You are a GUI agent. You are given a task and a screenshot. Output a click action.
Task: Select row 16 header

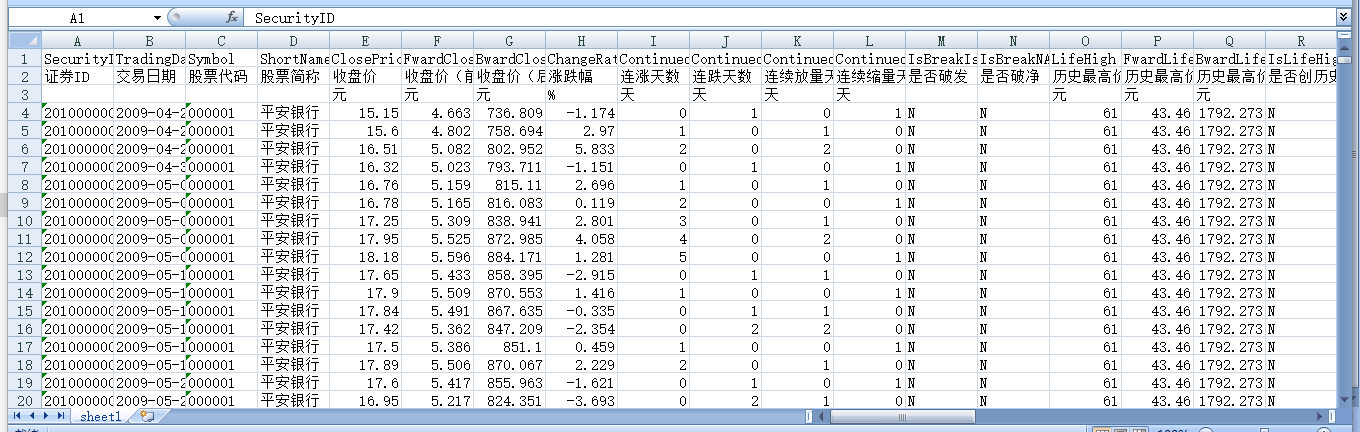(24, 329)
